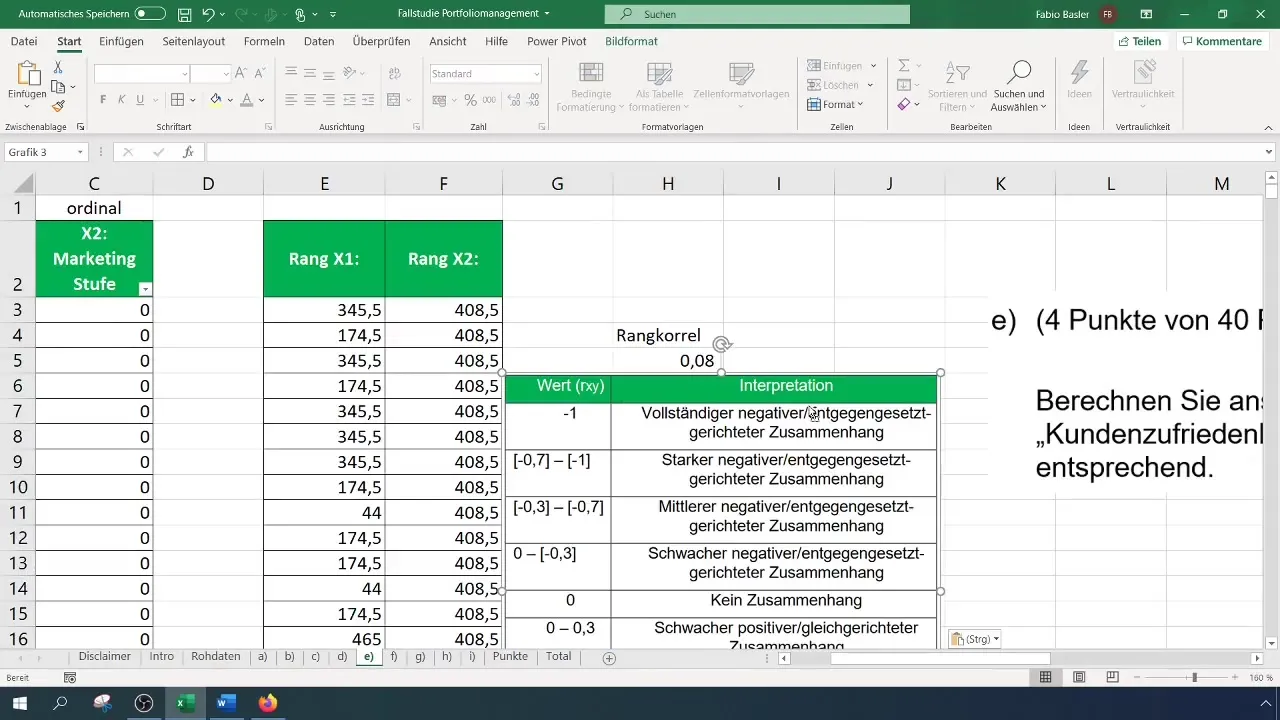Open the number format Standard dropdown
Viewport: 1280px width, 720px height.
(x=536, y=74)
